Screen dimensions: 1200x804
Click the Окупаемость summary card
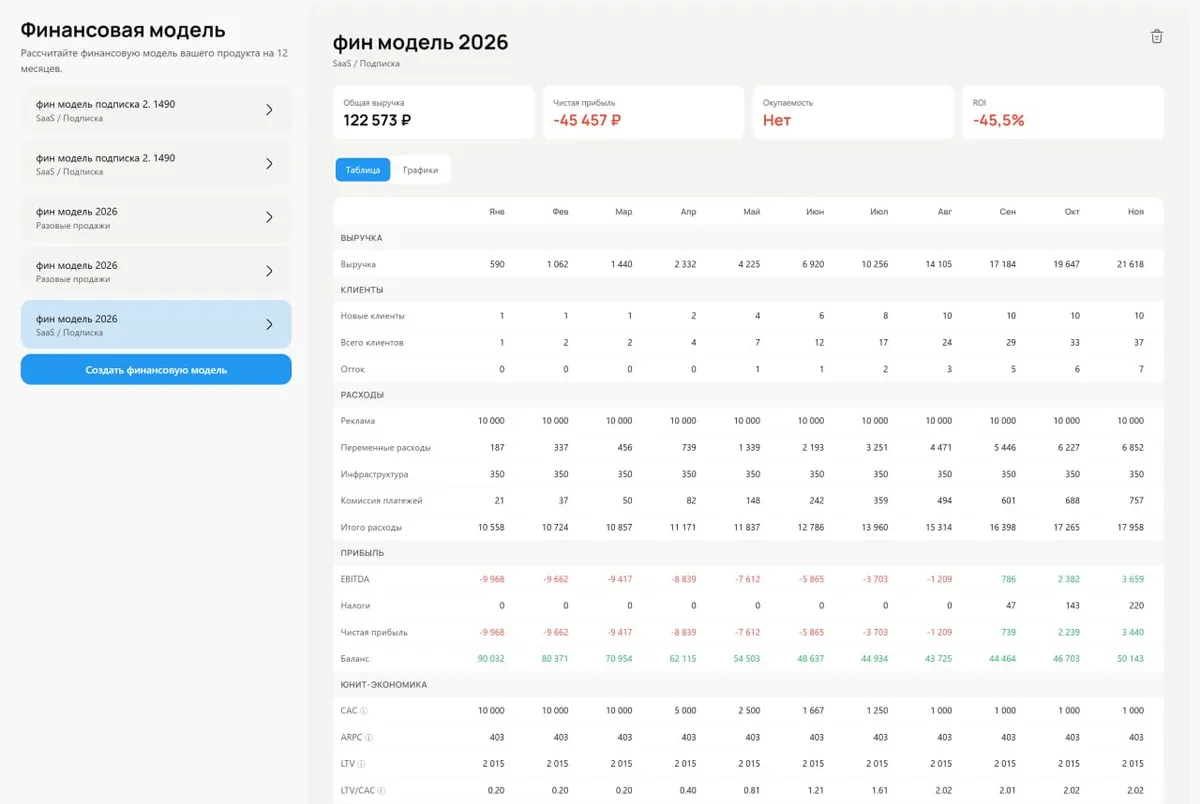click(x=852, y=112)
